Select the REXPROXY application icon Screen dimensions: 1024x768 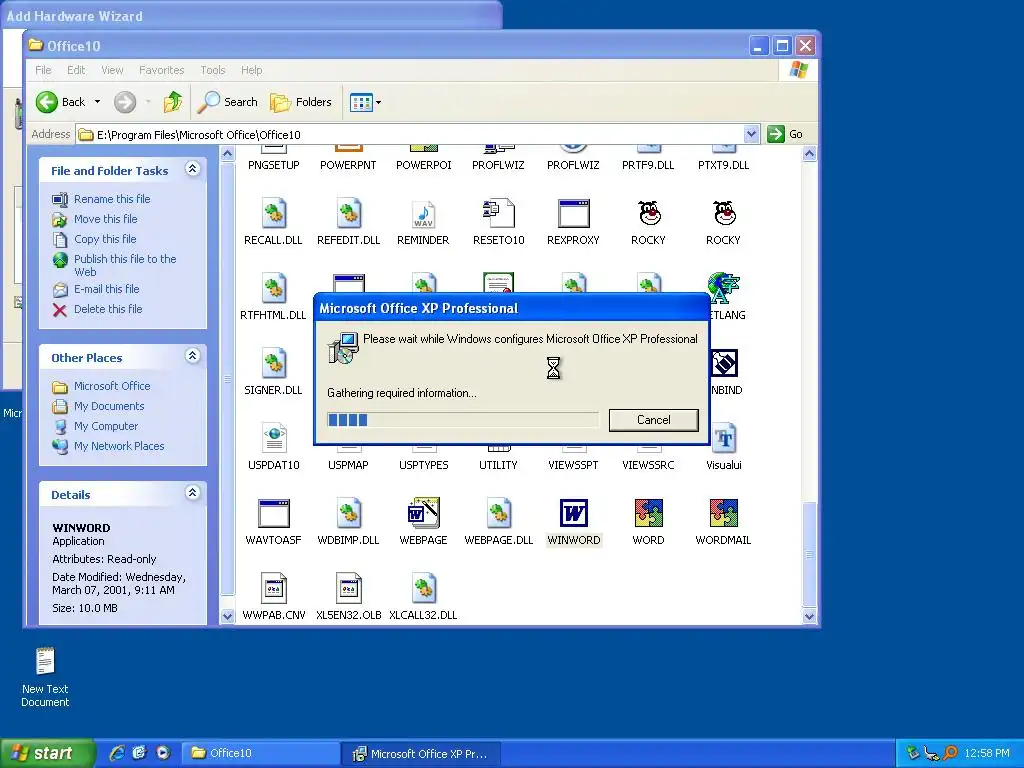pyautogui.click(x=573, y=213)
